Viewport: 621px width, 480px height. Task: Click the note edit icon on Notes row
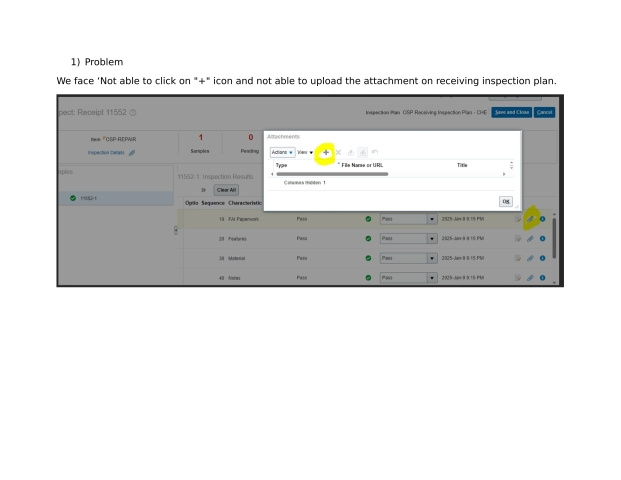pos(518,278)
